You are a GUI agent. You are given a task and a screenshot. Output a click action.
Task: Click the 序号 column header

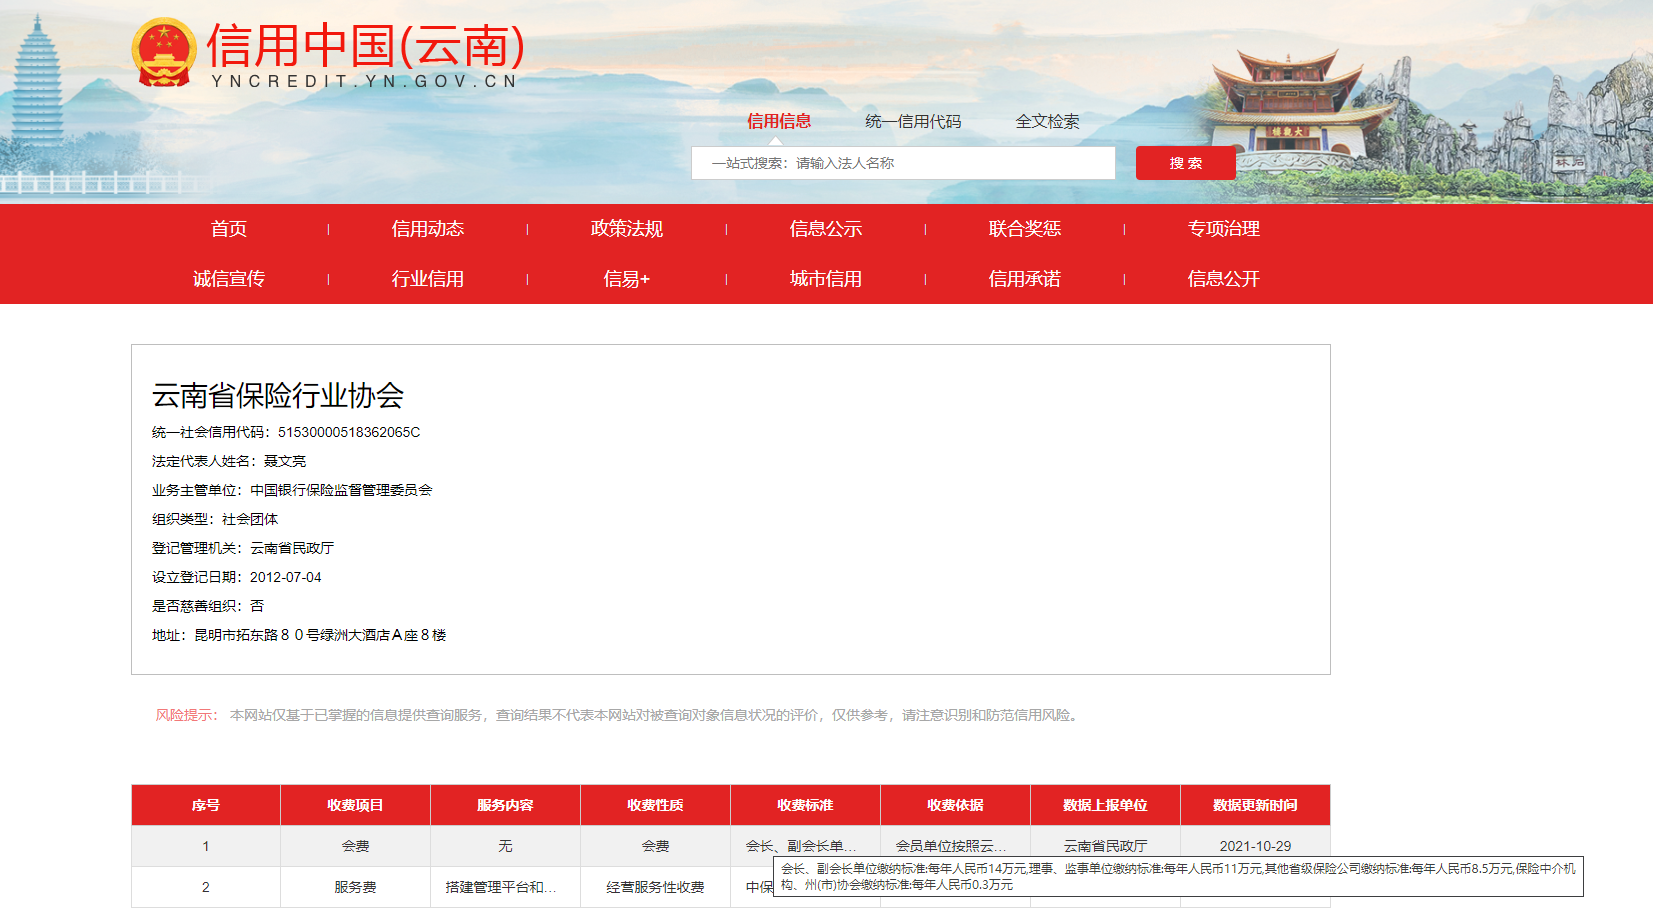tap(206, 805)
